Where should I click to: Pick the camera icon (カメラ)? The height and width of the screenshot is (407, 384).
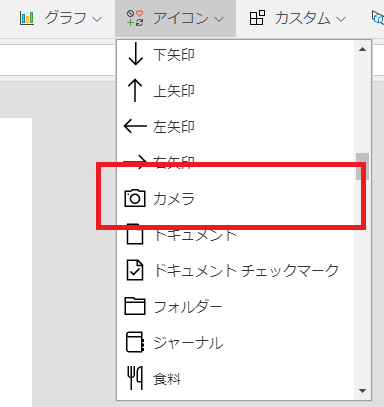pos(235,198)
